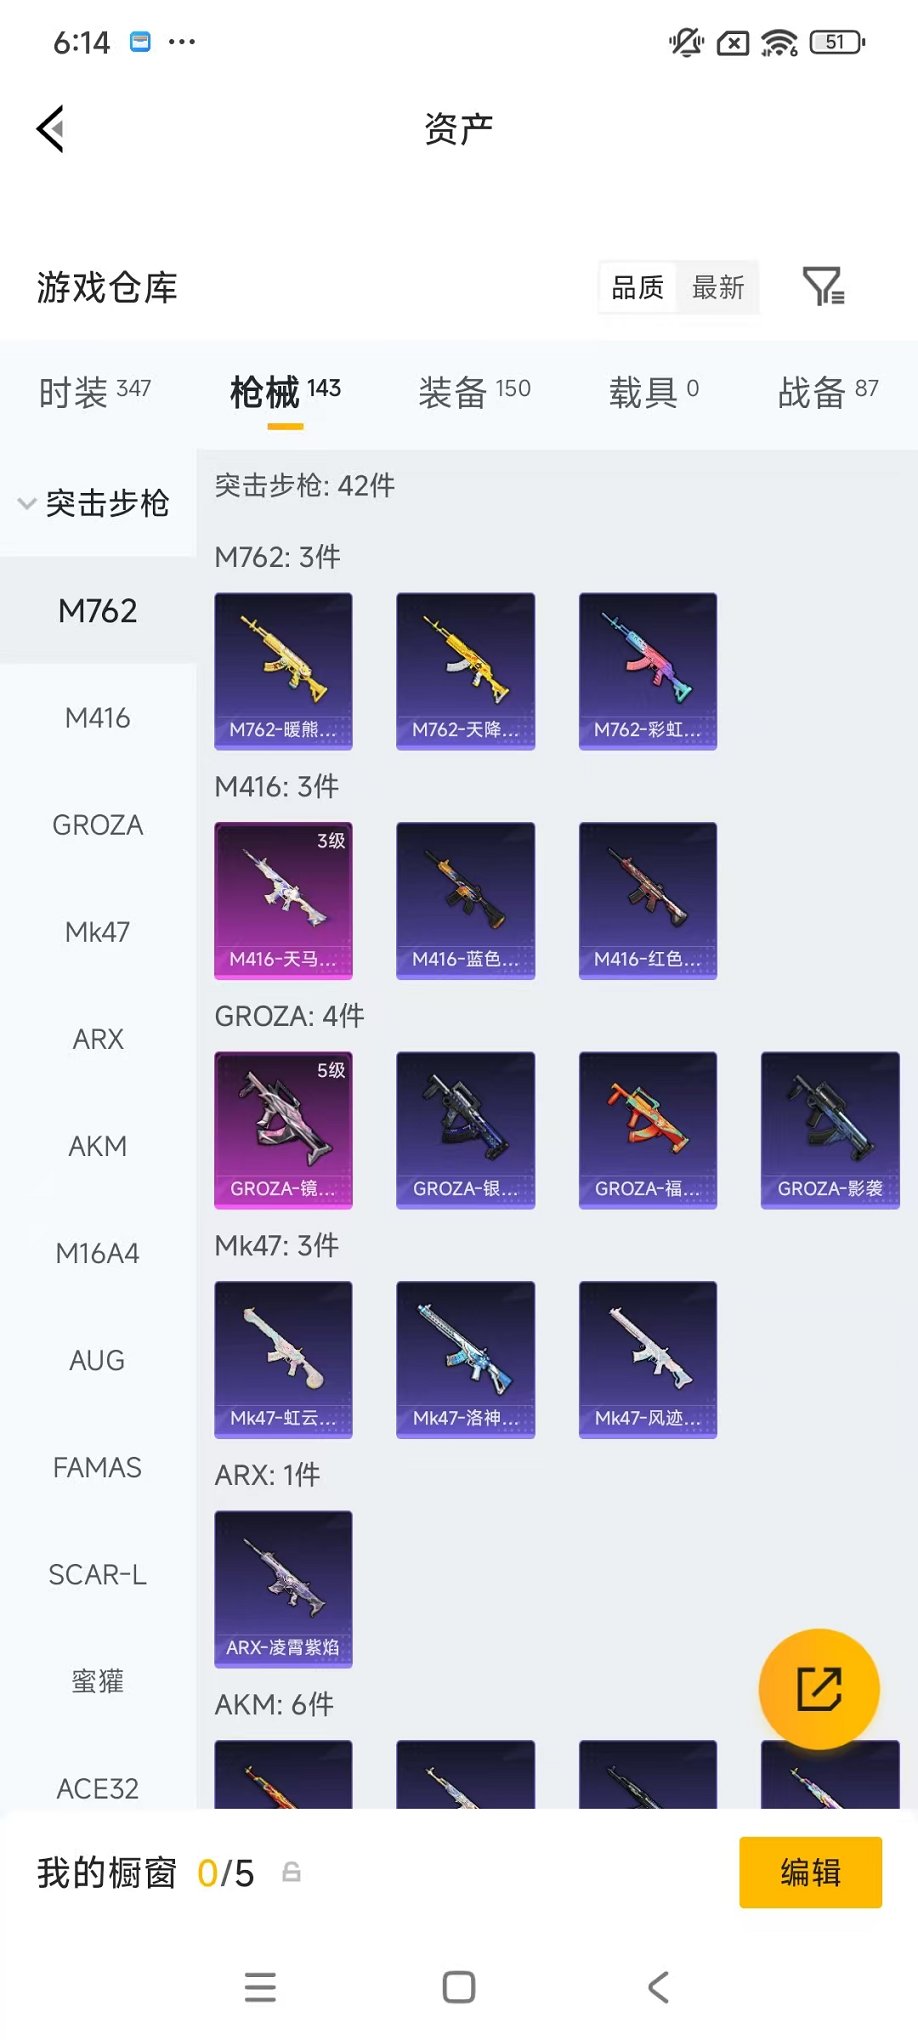918x2040 pixels.
Task: Switch to the 装备 tab
Action: tap(475, 392)
